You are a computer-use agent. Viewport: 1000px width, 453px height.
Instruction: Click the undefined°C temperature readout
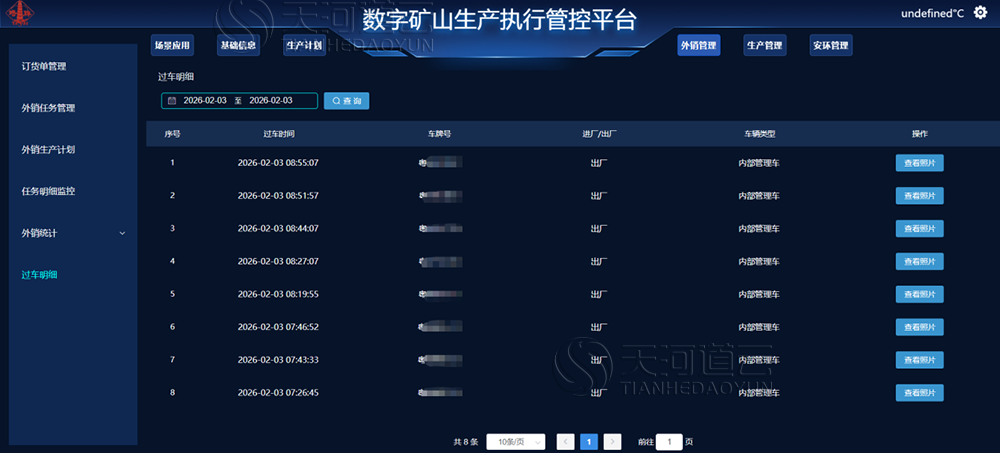click(x=932, y=13)
